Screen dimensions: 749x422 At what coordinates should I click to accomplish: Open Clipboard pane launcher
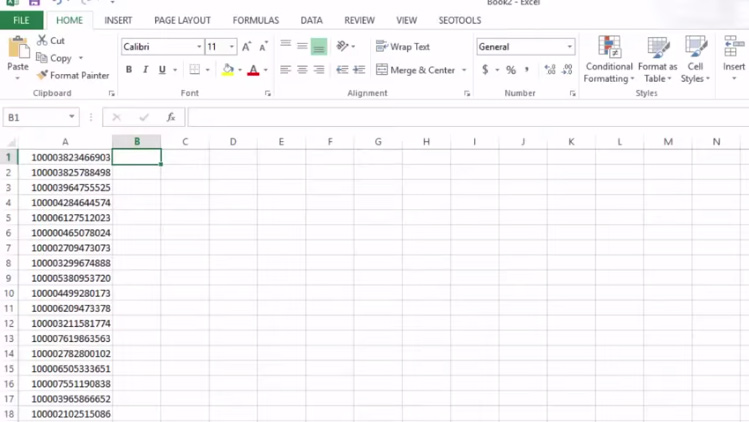point(112,94)
